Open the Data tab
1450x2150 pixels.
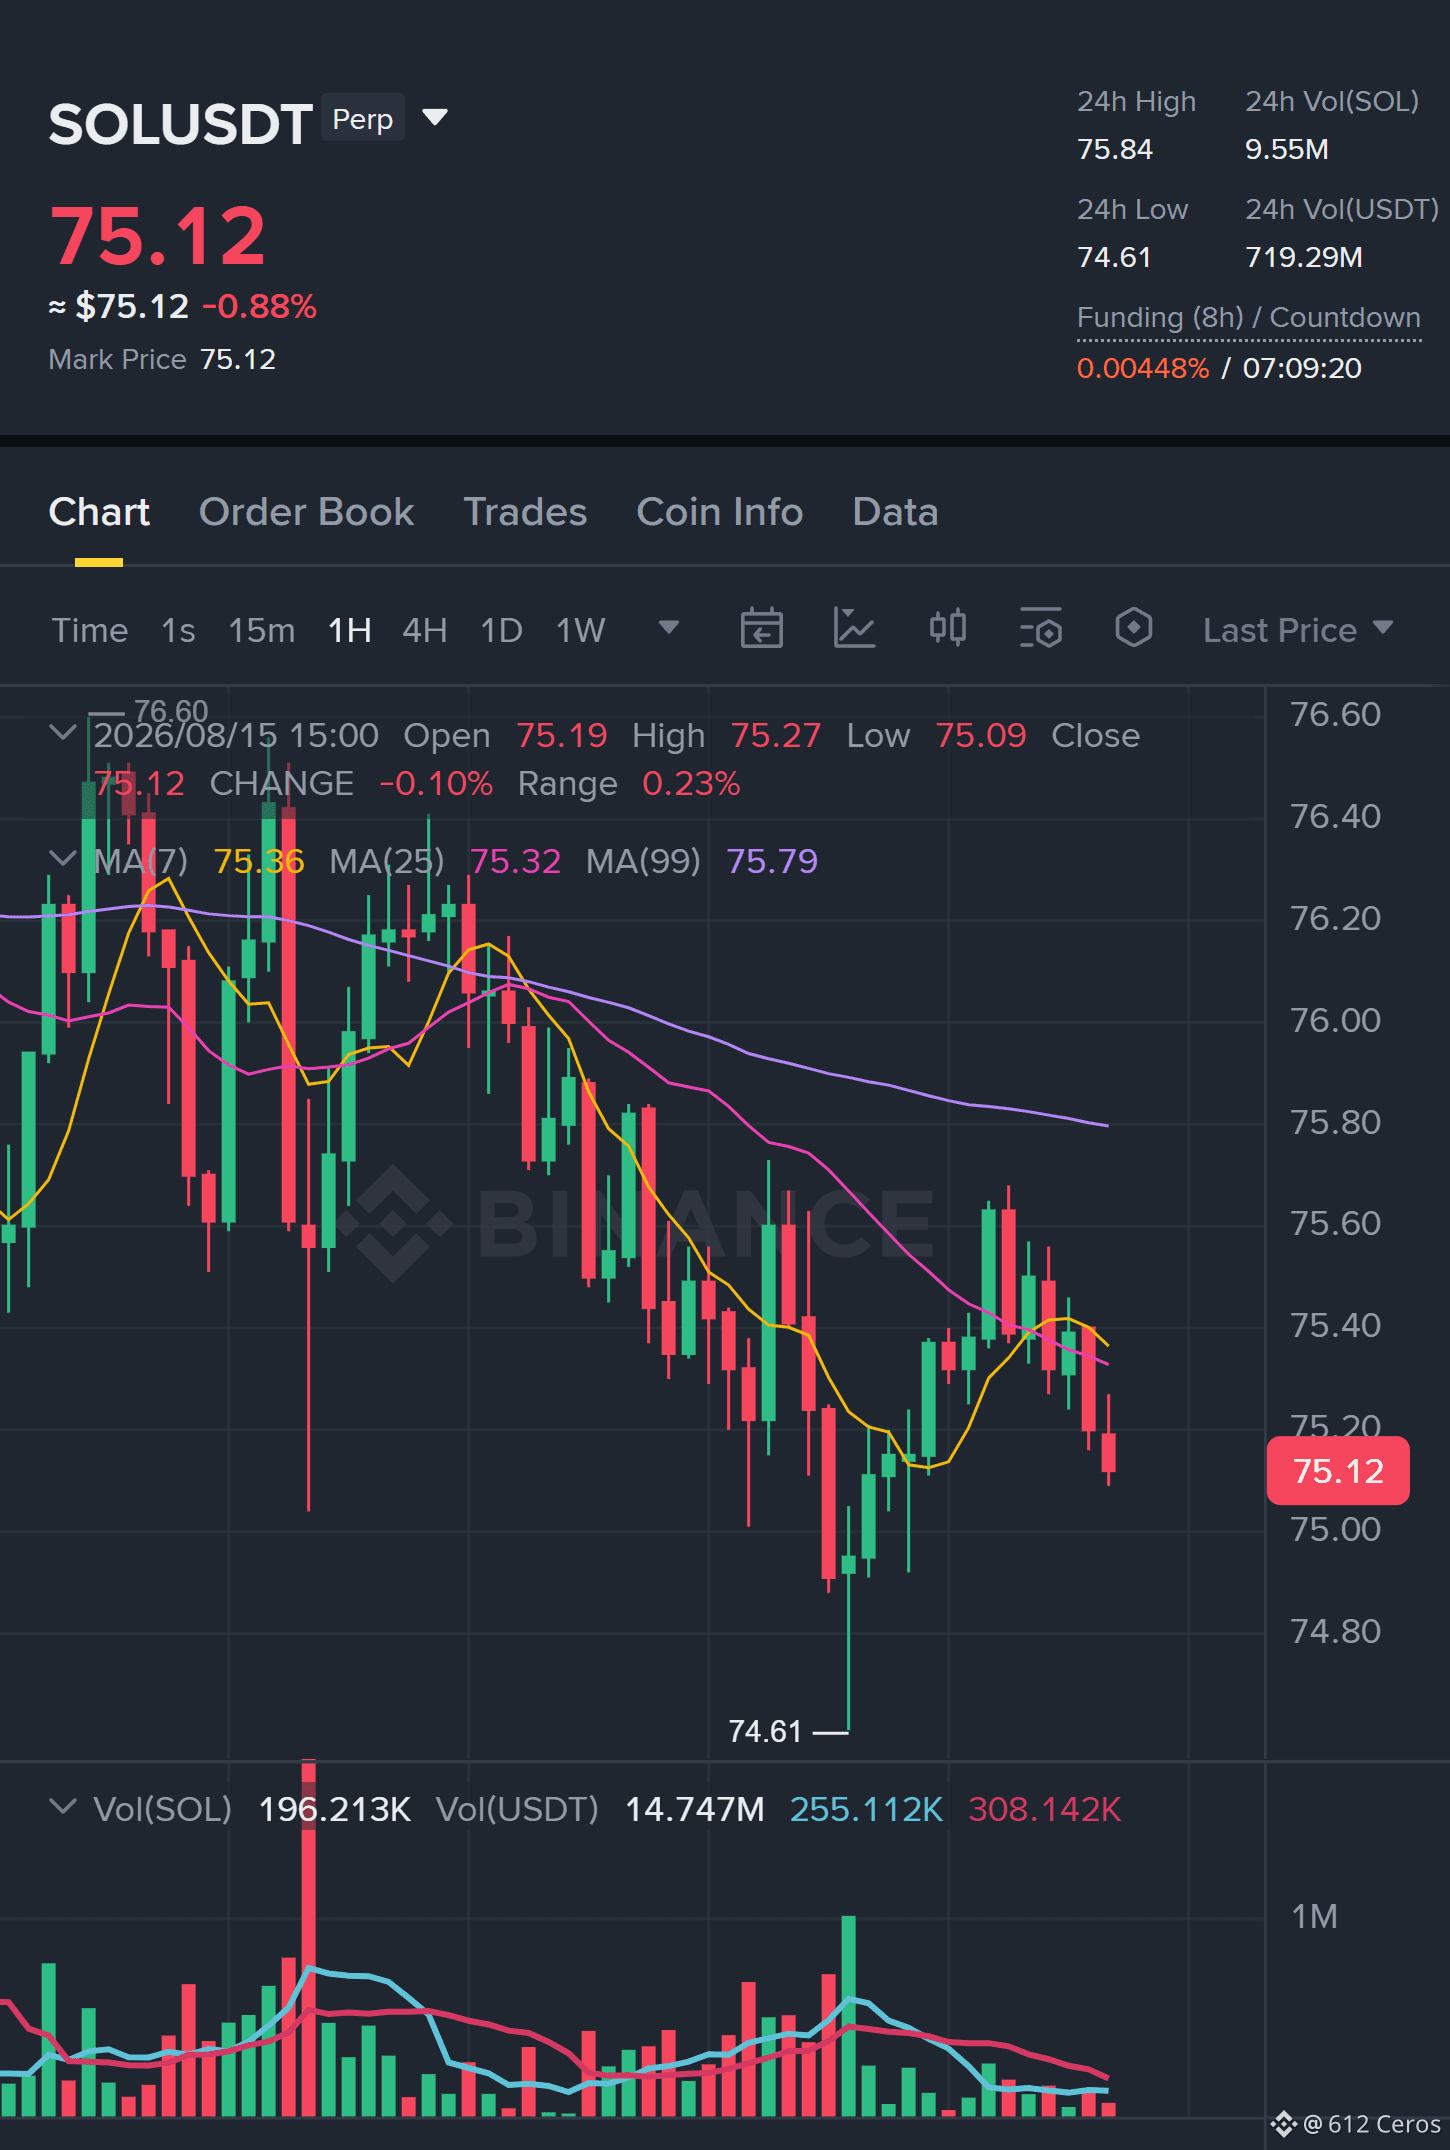(895, 512)
